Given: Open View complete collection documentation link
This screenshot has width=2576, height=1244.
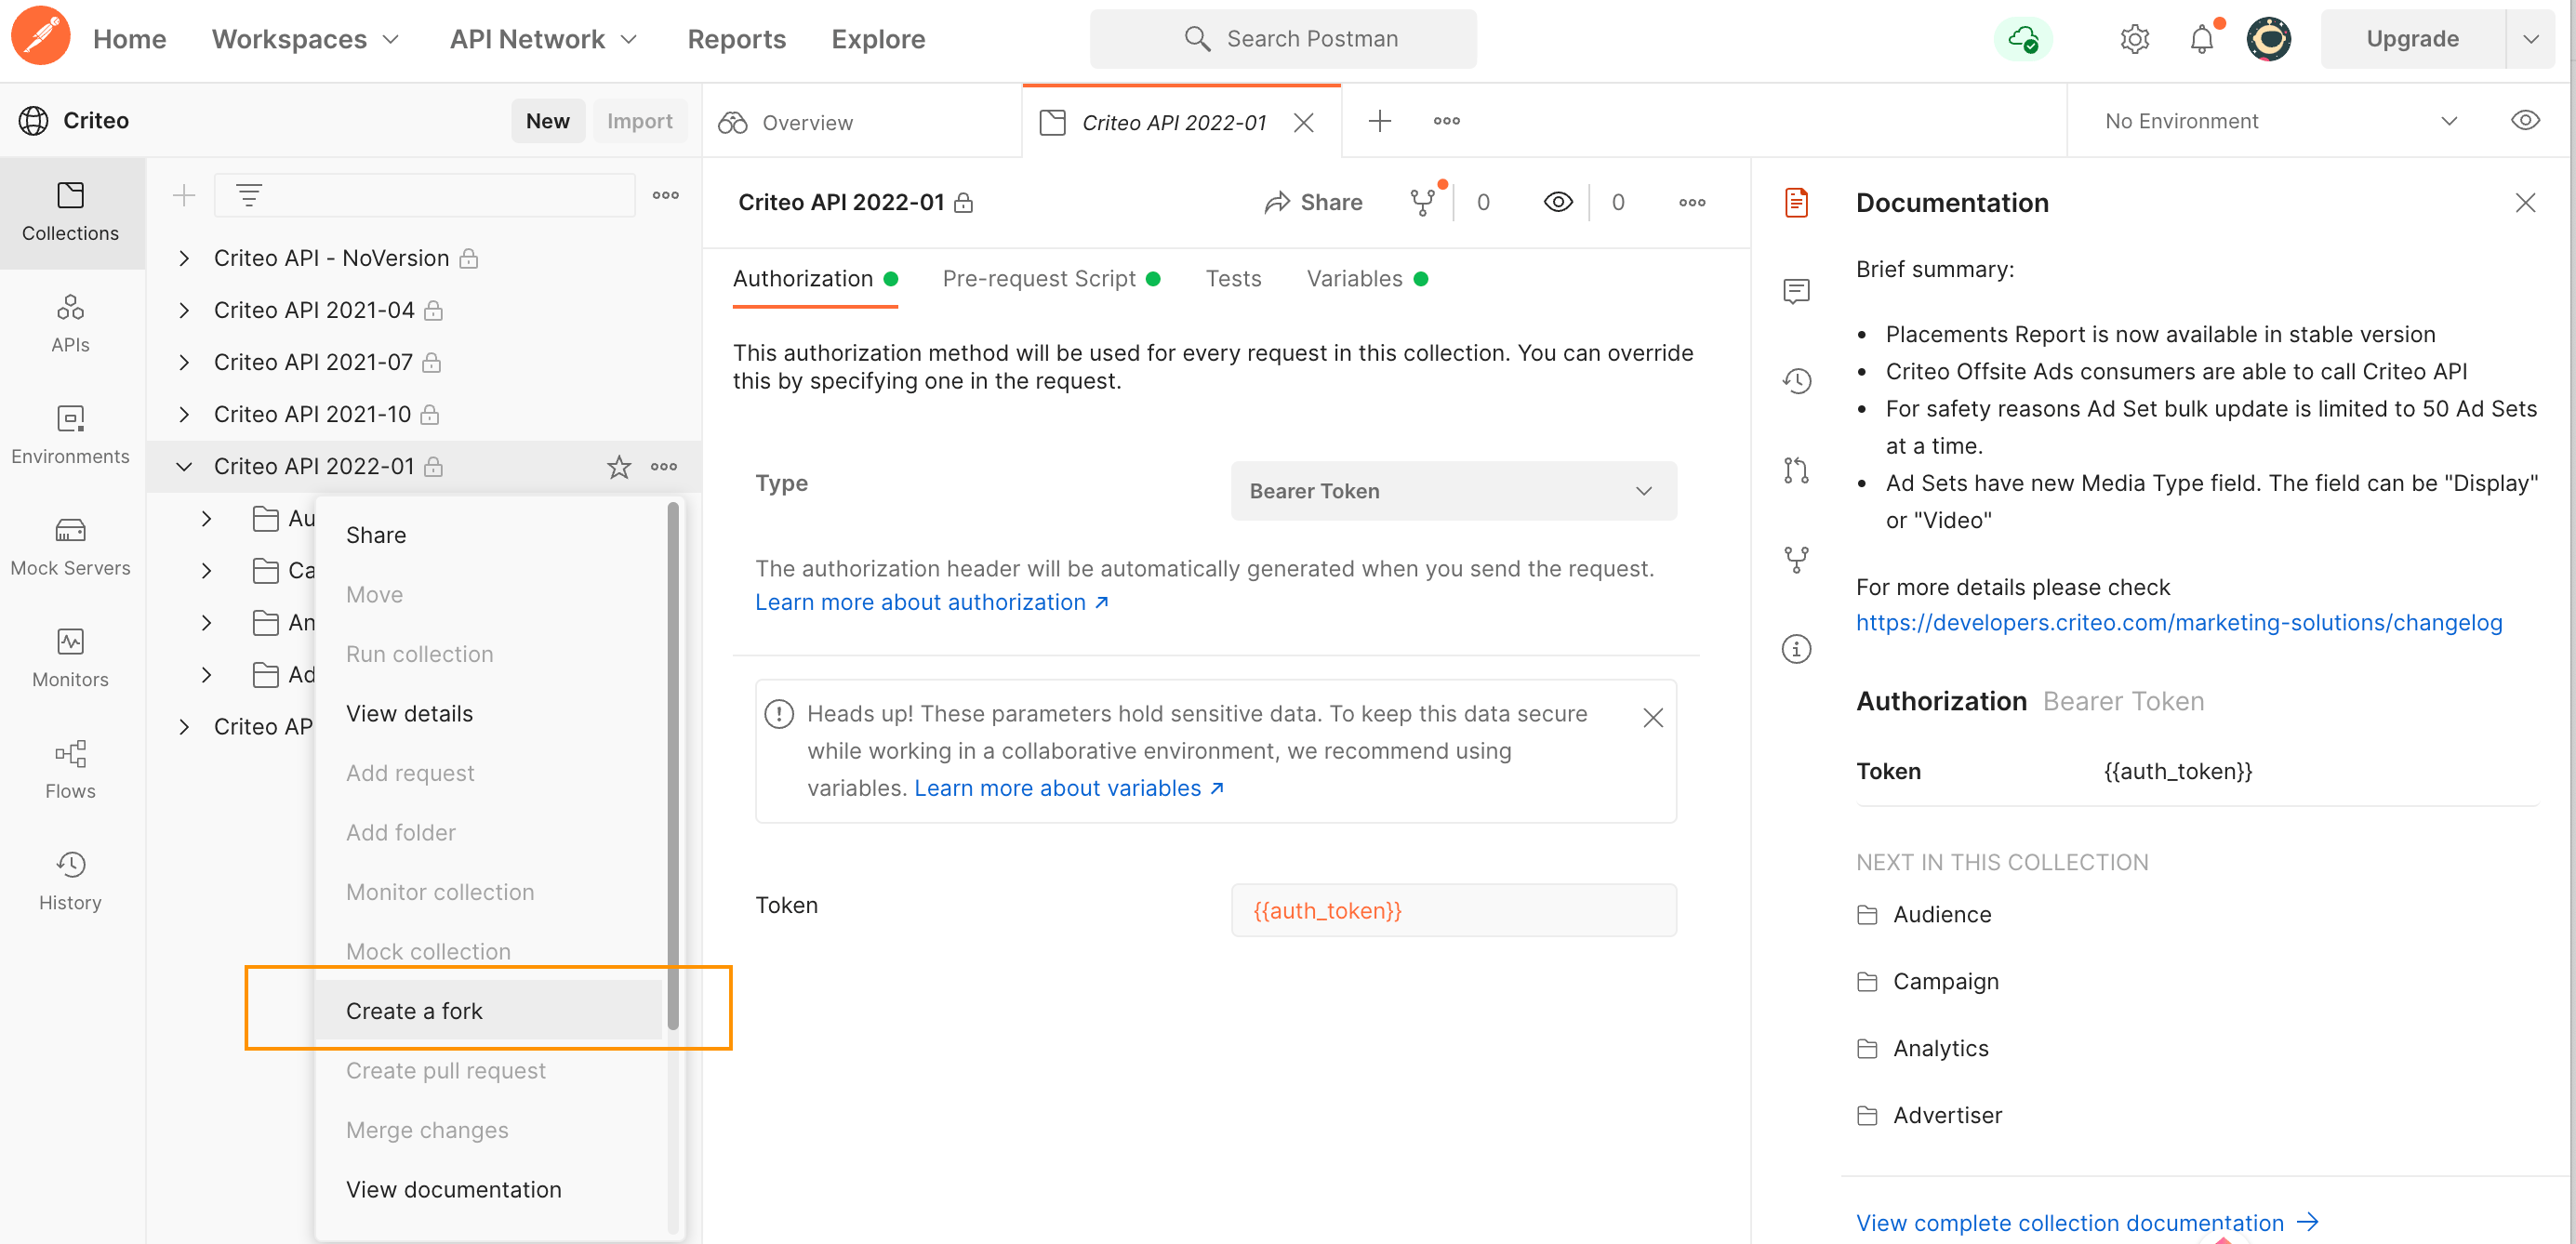Looking at the screenshot, I should pos(2087,1223).
